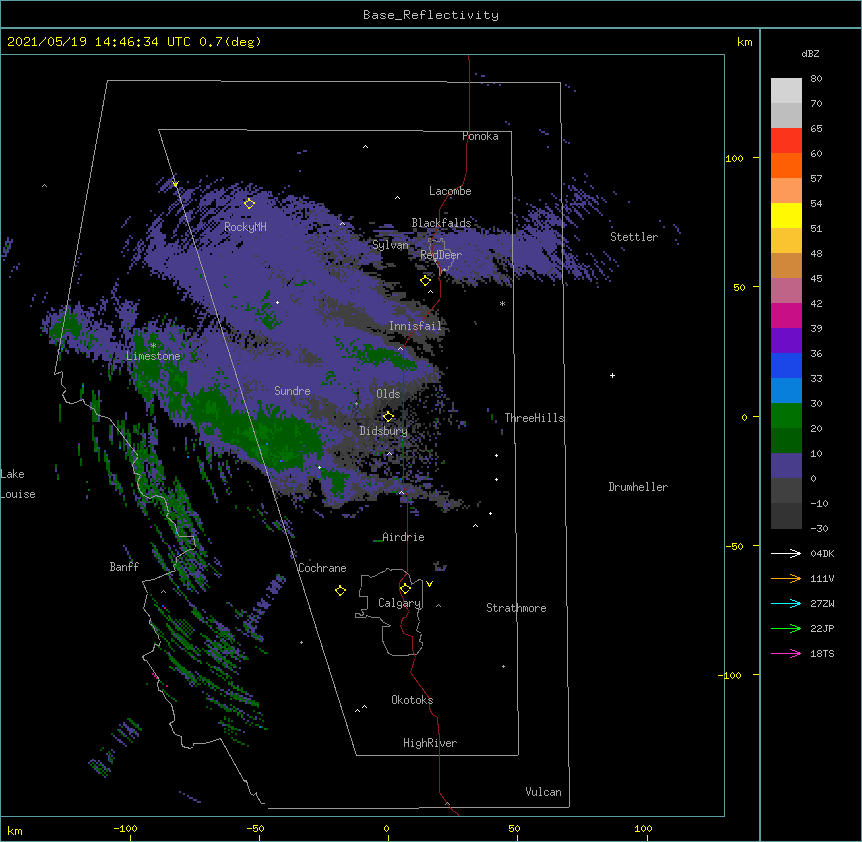The height and width of the screenshot is (842, 862).
Task: Click the Sundre label
Action: point(292,391)
